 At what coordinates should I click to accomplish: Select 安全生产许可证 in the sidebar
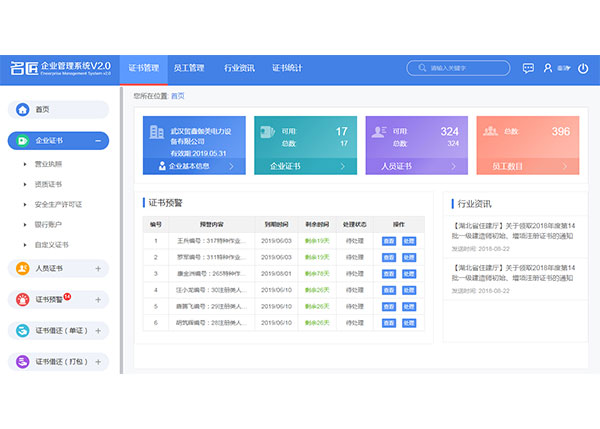(58, 204)
